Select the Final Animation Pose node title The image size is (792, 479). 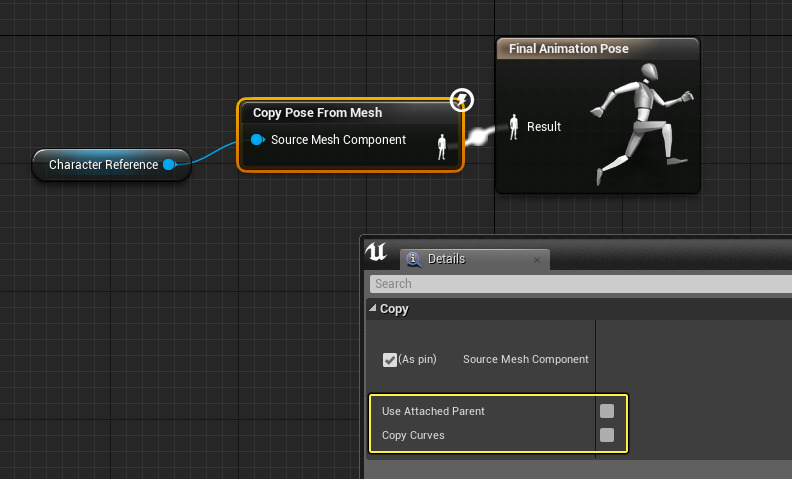pyautogui.click(x=568, y=48)
